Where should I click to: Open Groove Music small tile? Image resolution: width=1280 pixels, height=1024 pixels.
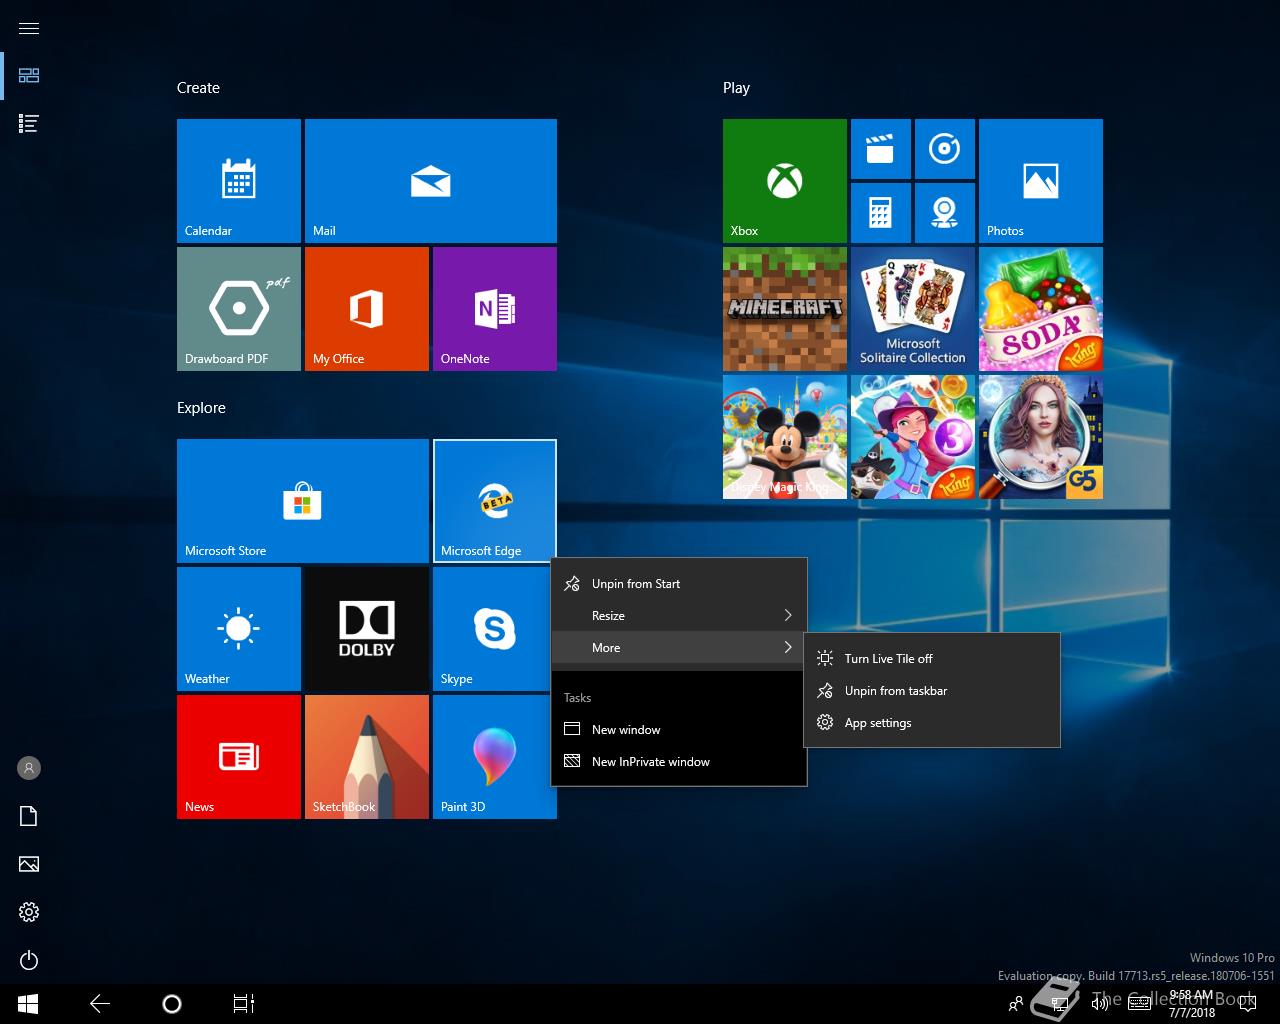pos(944,149)
